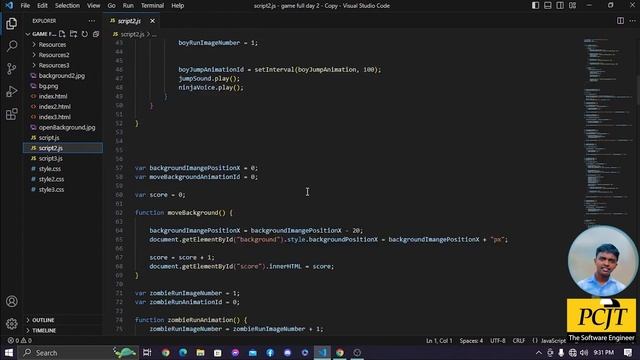640x360 pixels.
Task: Open the Source Control view
Action: 11,69
